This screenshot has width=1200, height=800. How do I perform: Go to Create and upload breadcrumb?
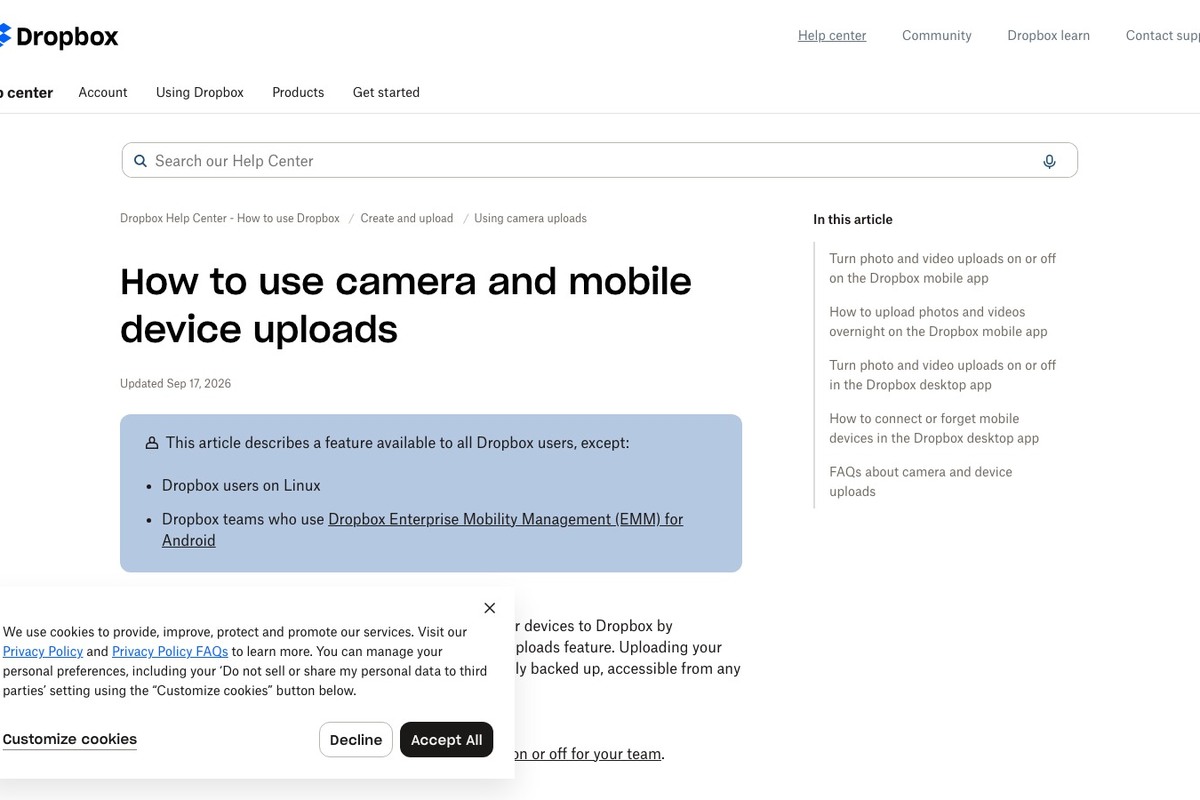pos(407,218)
